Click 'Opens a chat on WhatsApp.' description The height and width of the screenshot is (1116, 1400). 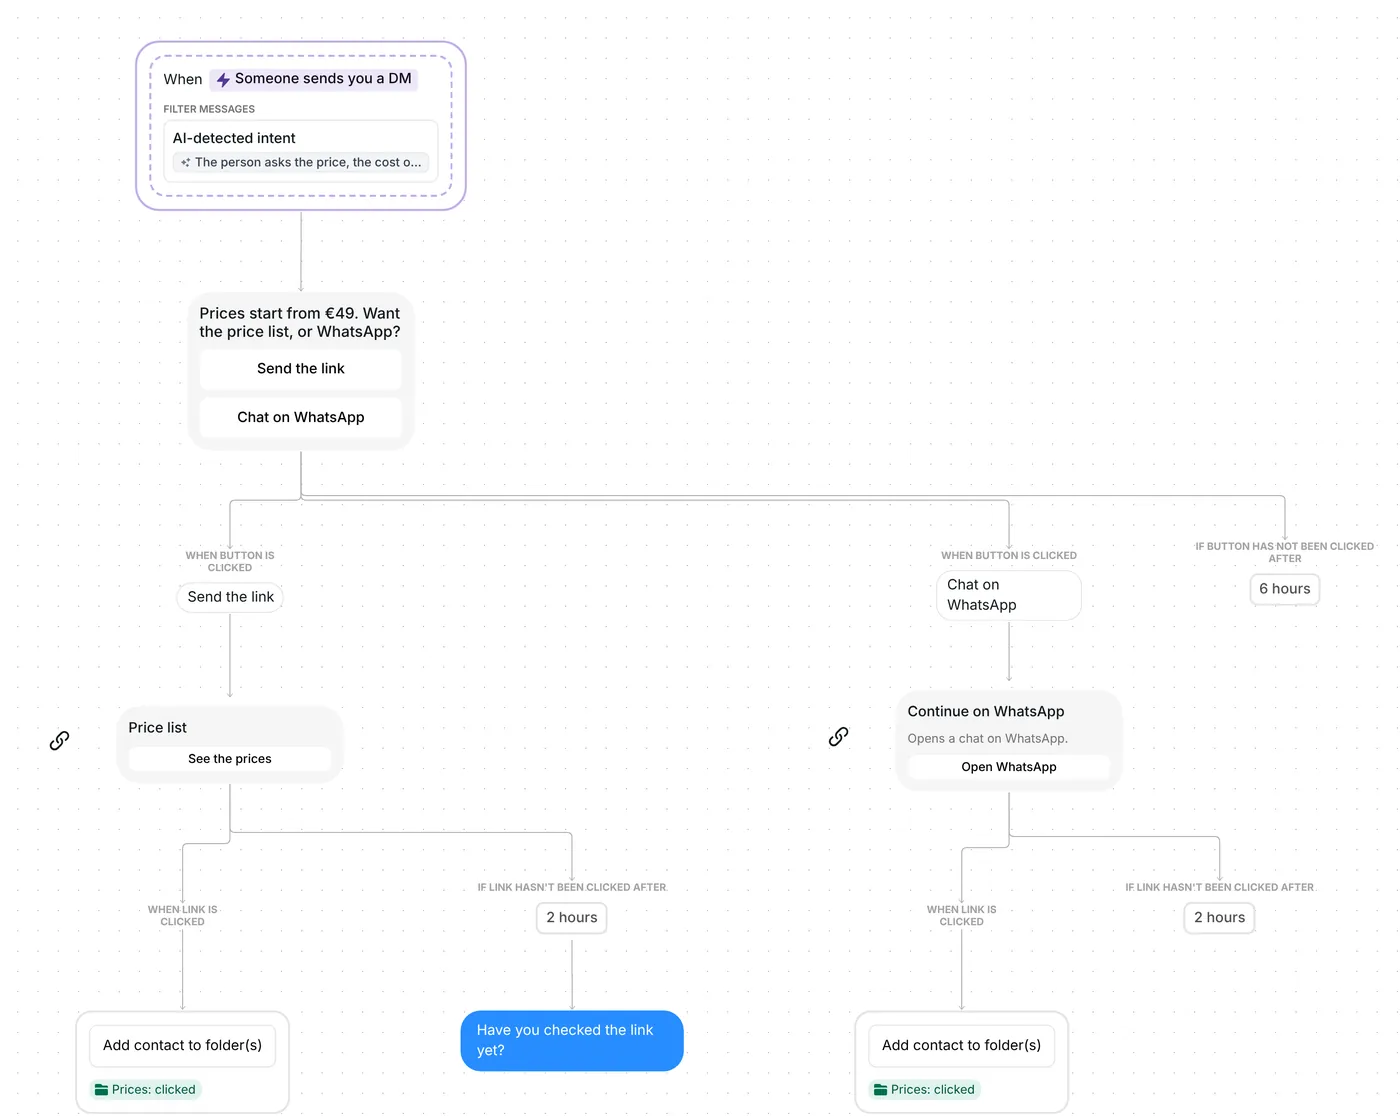click(x=988, y=739)
